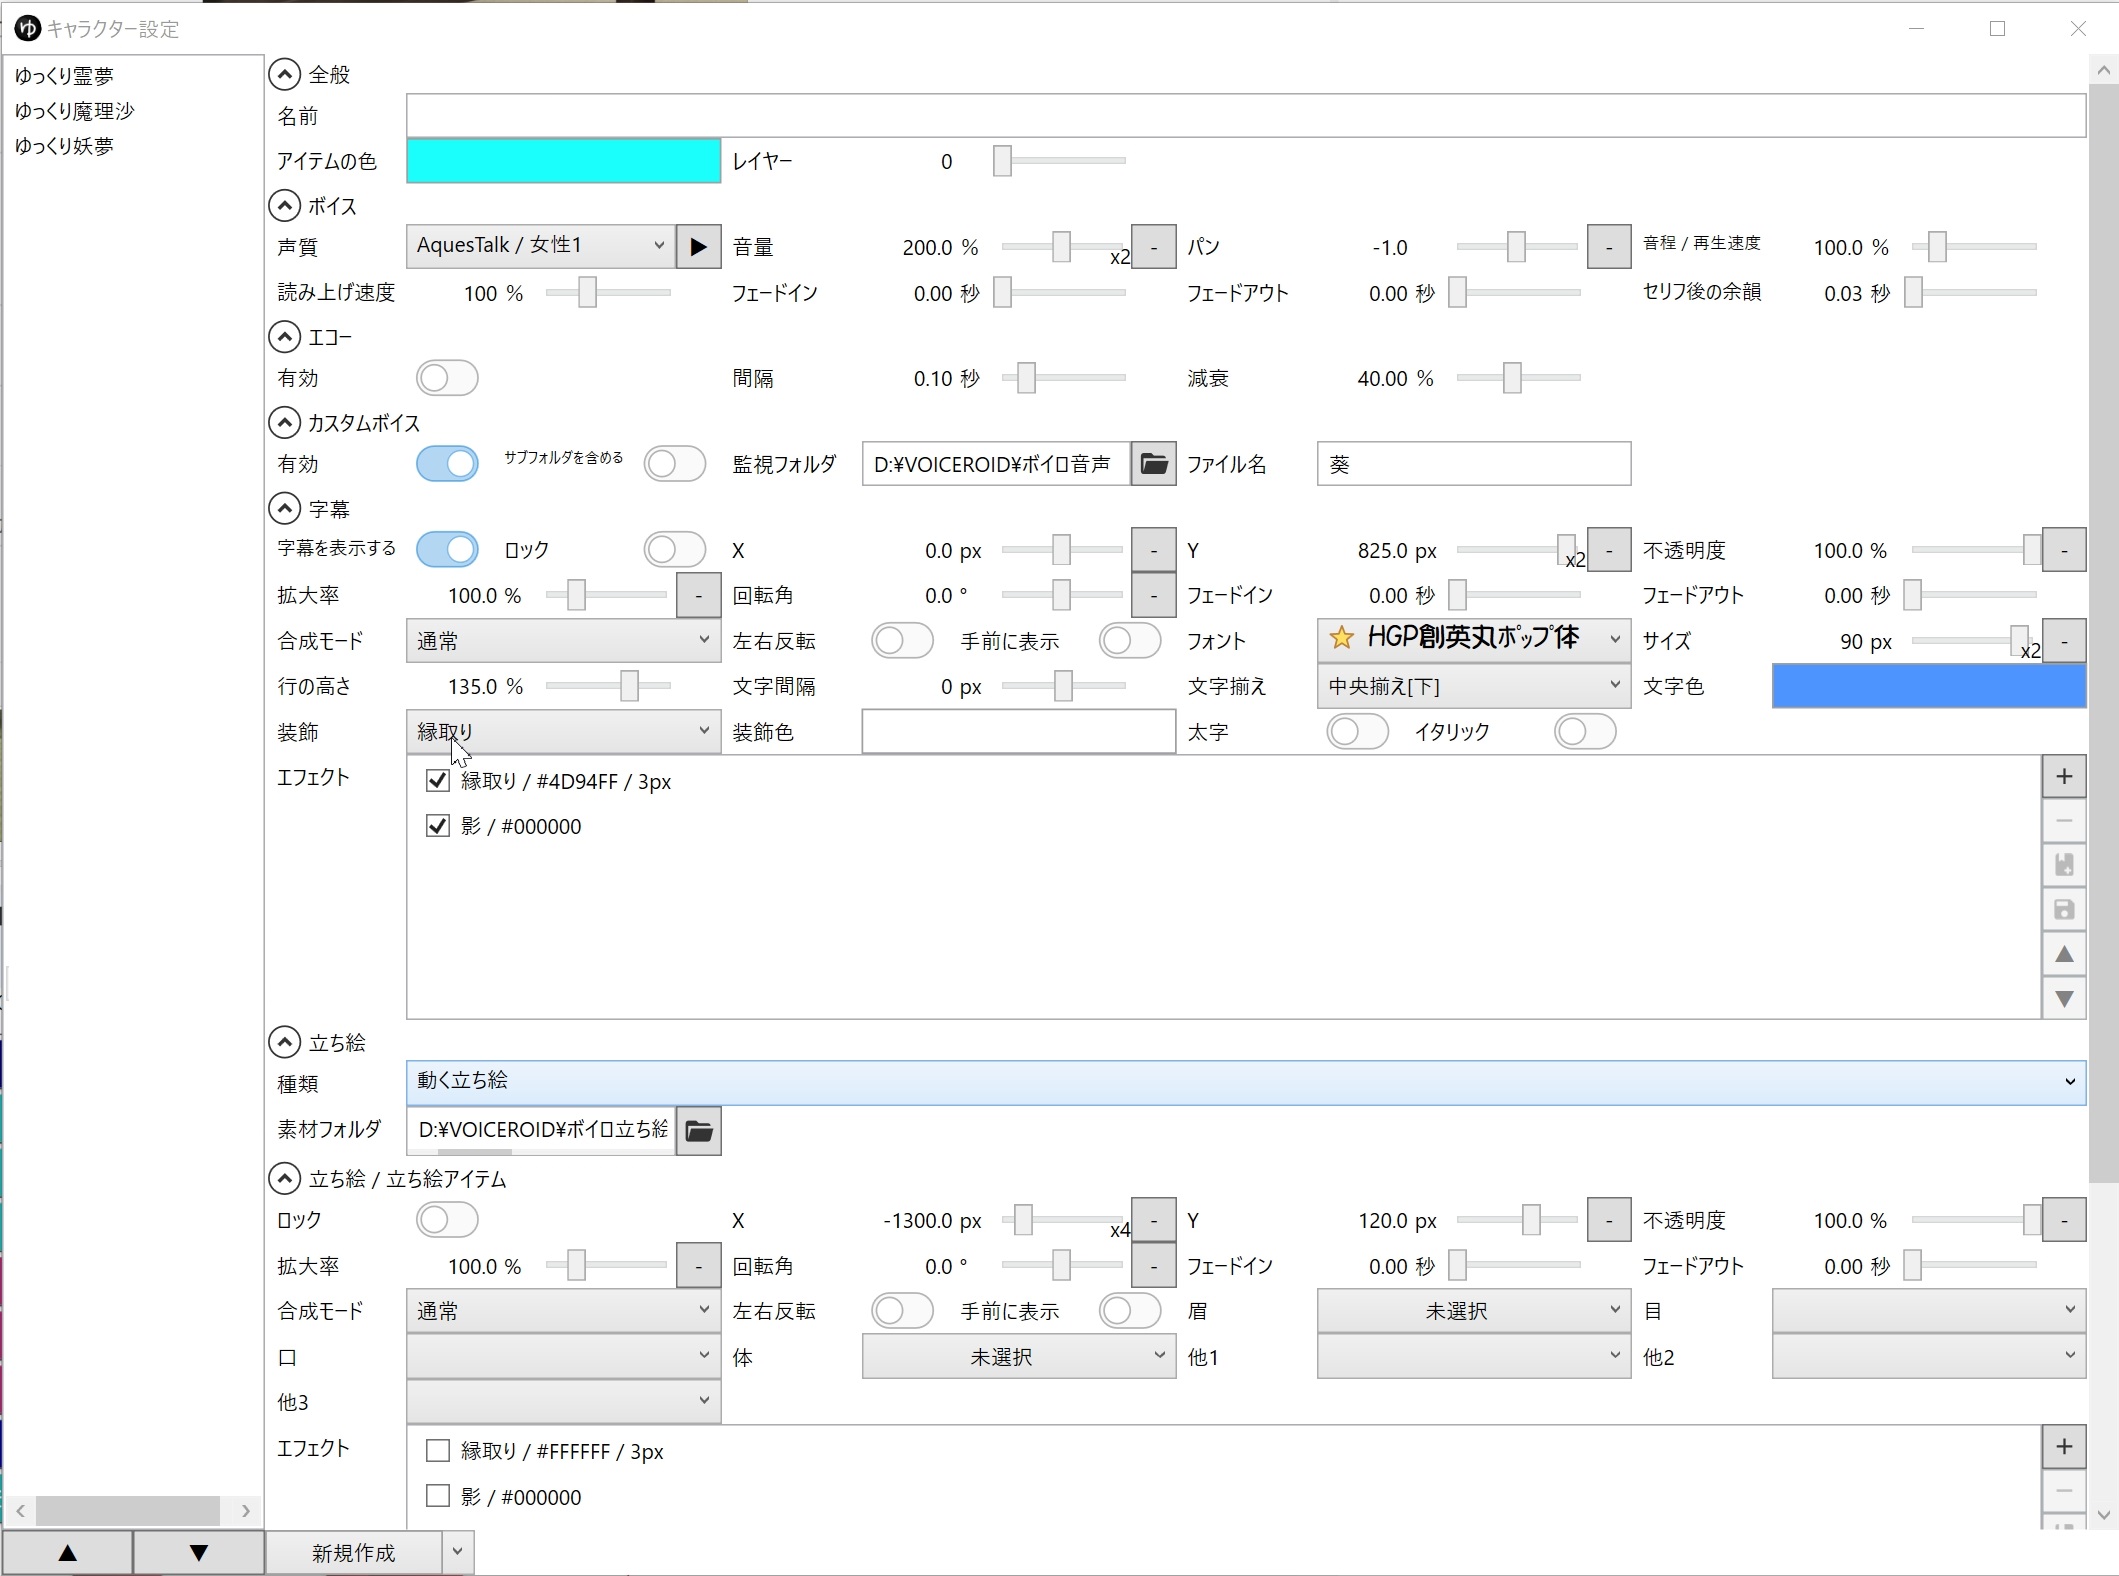The width and height of the screenshot is (2119, 1576).
Task: Collapse the 字幕 section
Action: (285, 509)
